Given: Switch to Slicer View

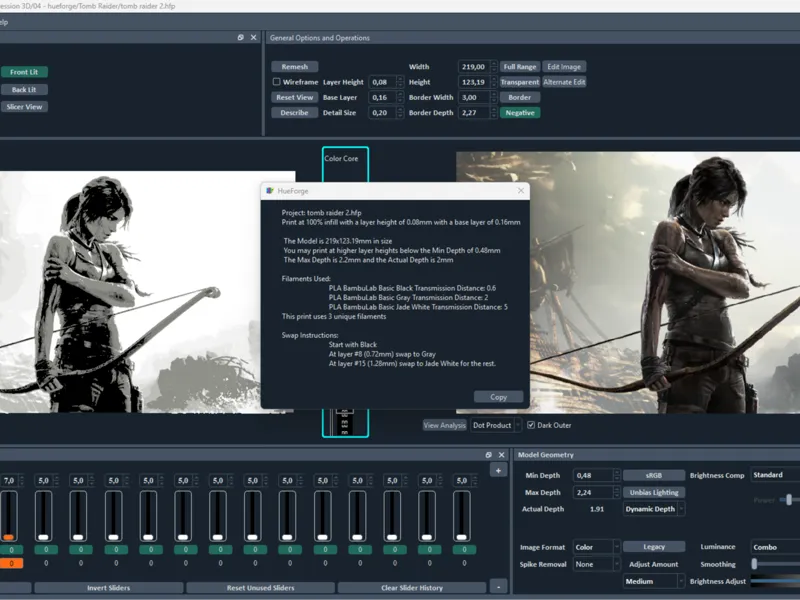Looking at the screenshot, I should (24, 107).
